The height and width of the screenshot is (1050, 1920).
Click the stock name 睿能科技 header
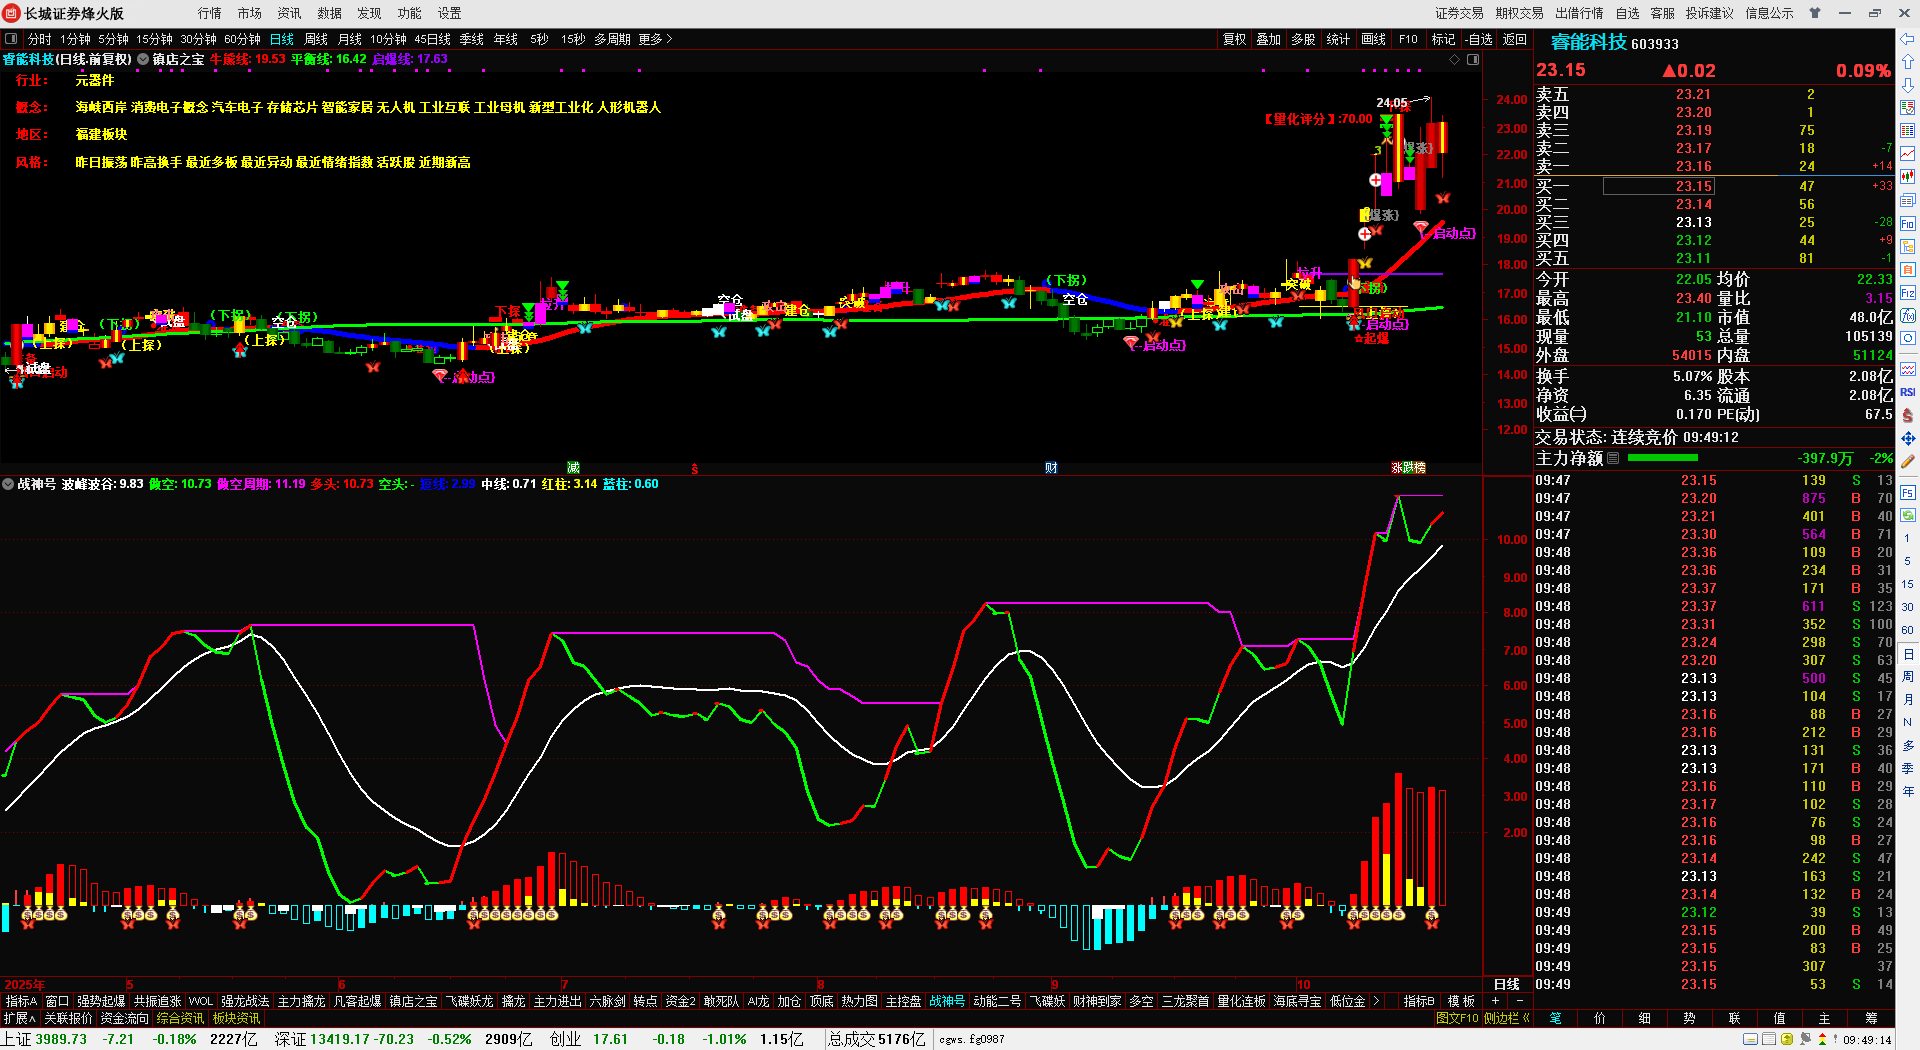point(1588,42)
